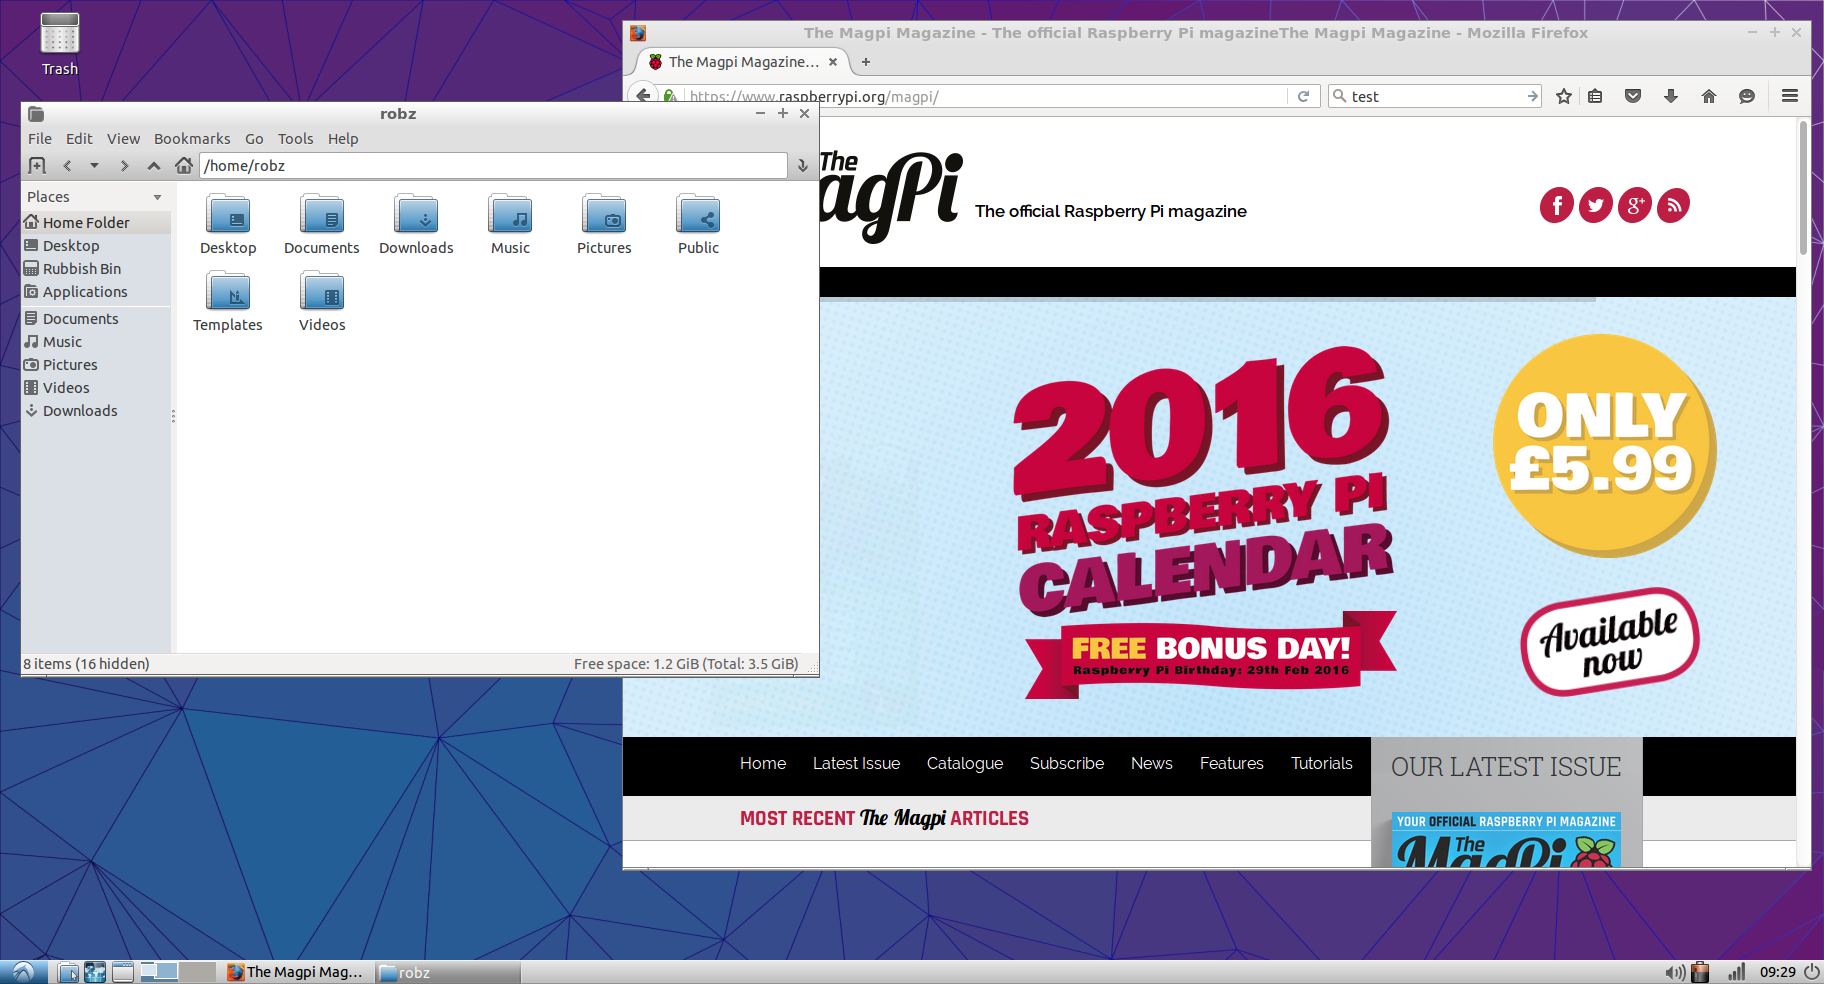Screen dimensions: 1824x984
Task: Click the Twitter icon on the MagPi page
Action: (1595, 205)
